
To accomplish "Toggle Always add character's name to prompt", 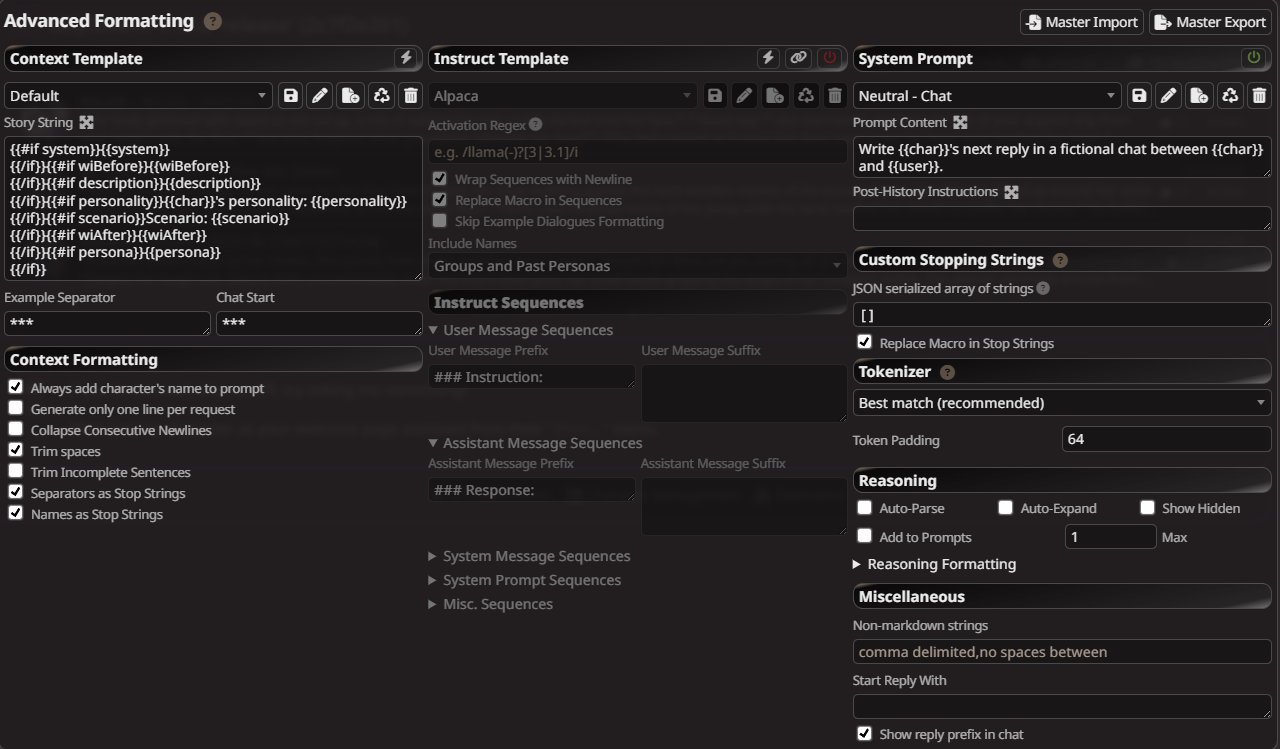I will 15,387.
